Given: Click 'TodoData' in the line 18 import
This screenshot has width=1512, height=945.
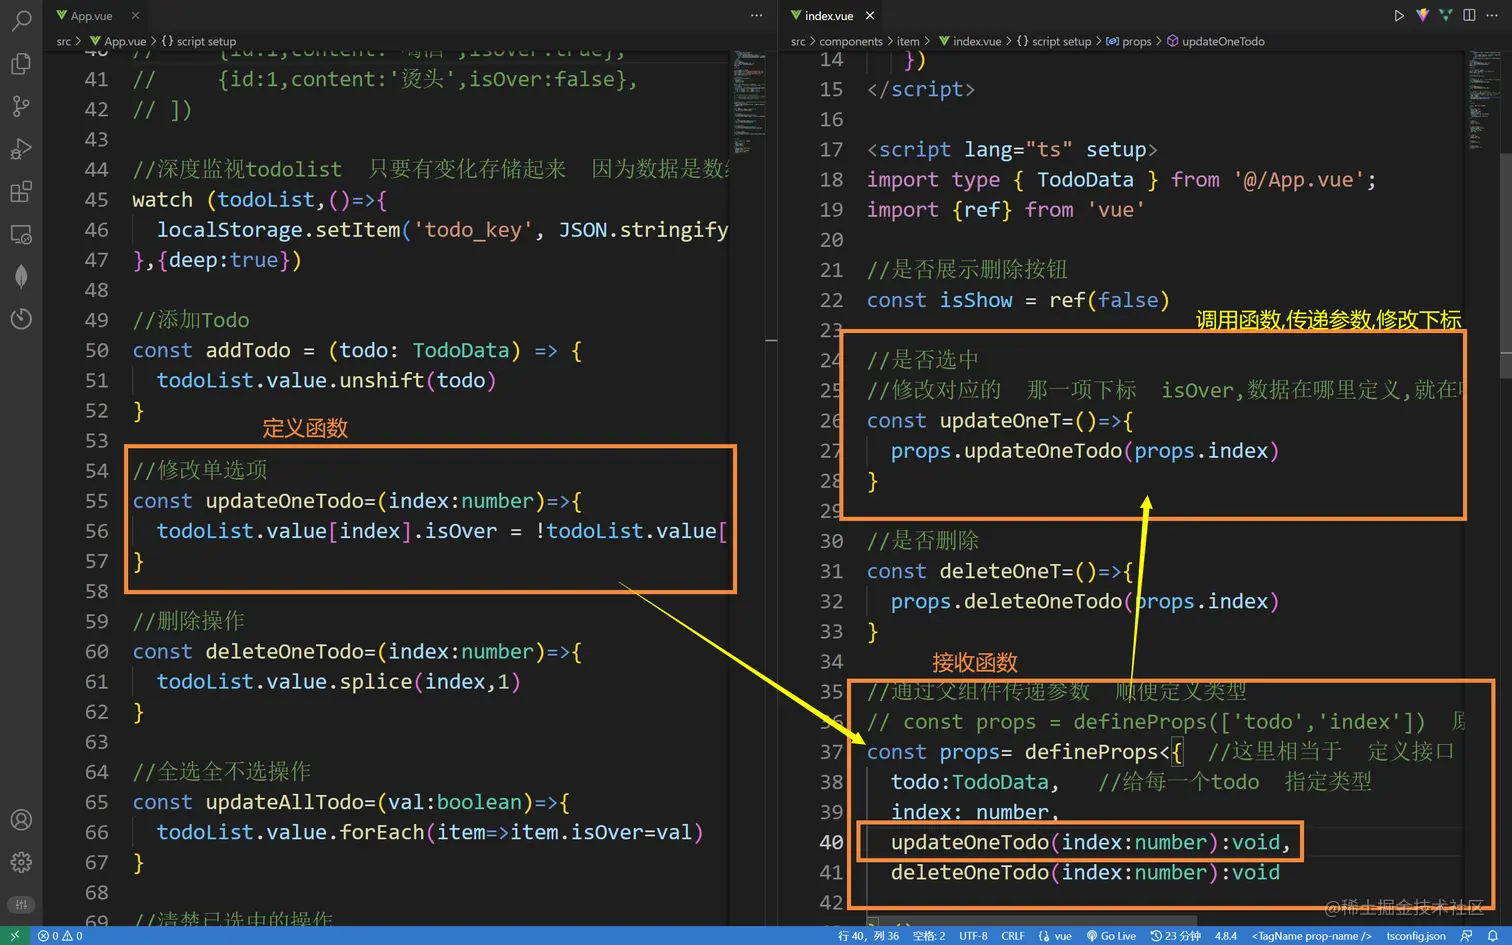Looking at the screenshot, I should click(1085, 180).
